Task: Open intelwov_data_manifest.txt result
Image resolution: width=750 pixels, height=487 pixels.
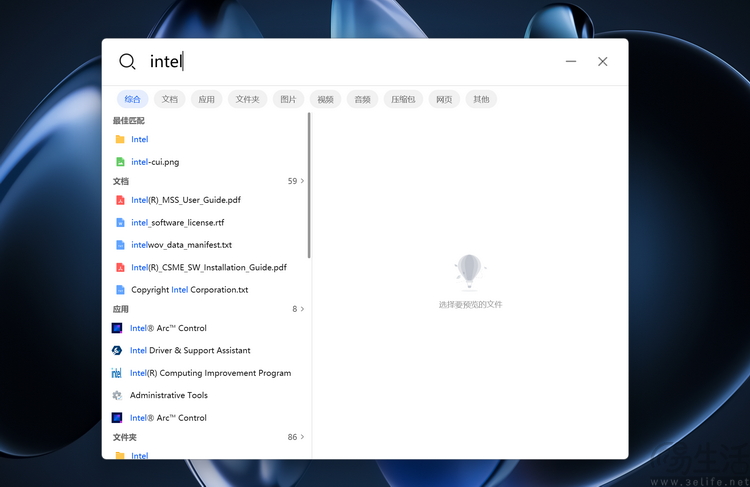Action: 181,245
